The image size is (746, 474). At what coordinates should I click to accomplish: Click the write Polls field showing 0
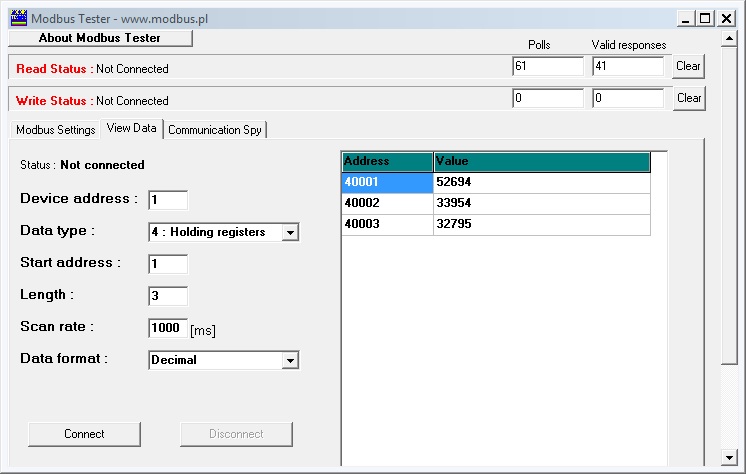548,98
